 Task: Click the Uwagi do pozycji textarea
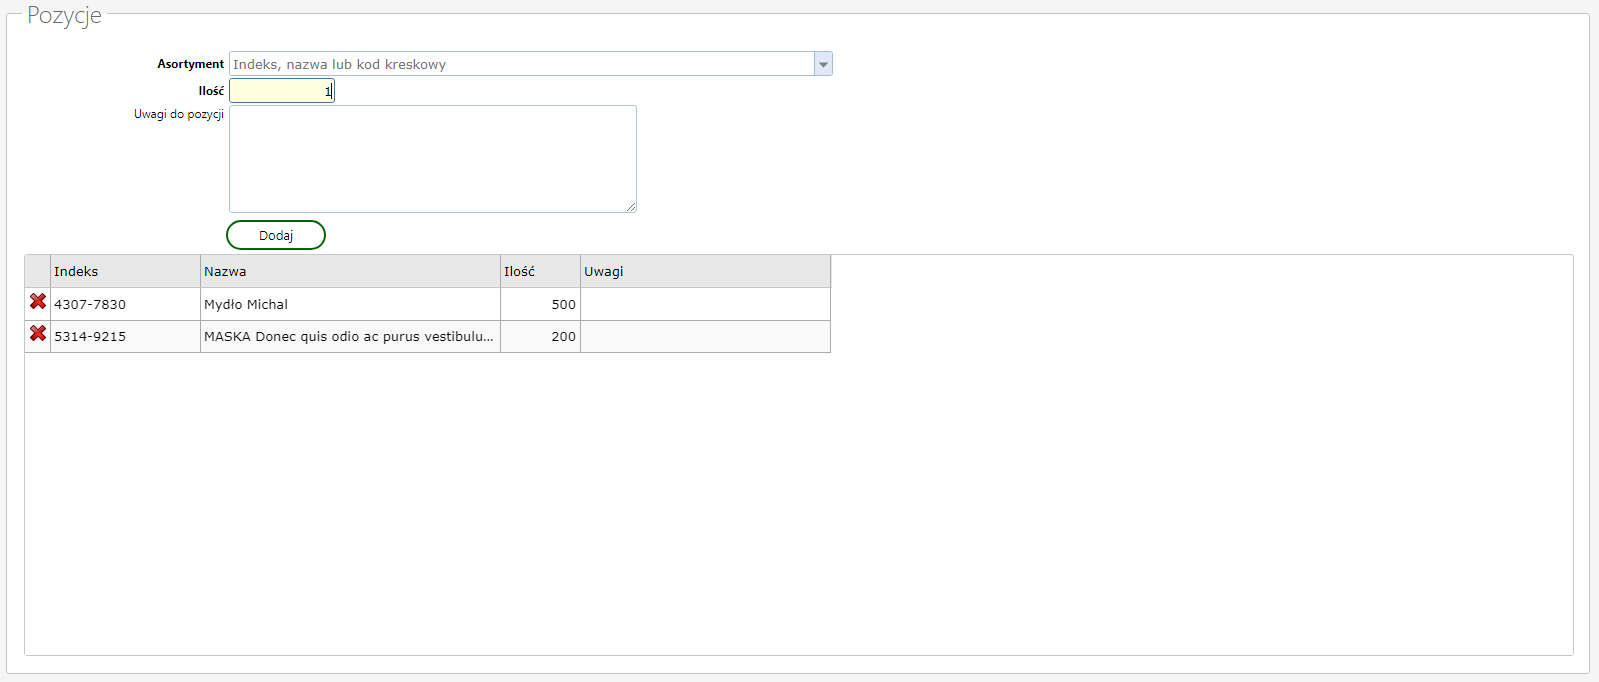tap(433, 159)
